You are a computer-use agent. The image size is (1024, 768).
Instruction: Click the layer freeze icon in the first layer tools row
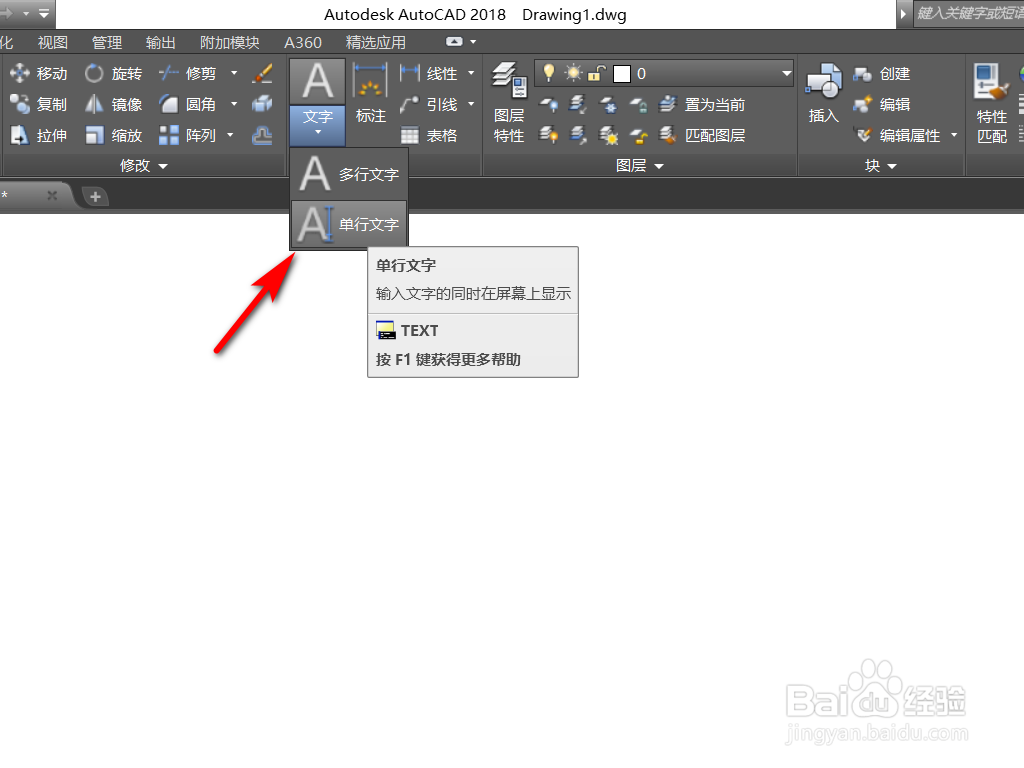608,104
